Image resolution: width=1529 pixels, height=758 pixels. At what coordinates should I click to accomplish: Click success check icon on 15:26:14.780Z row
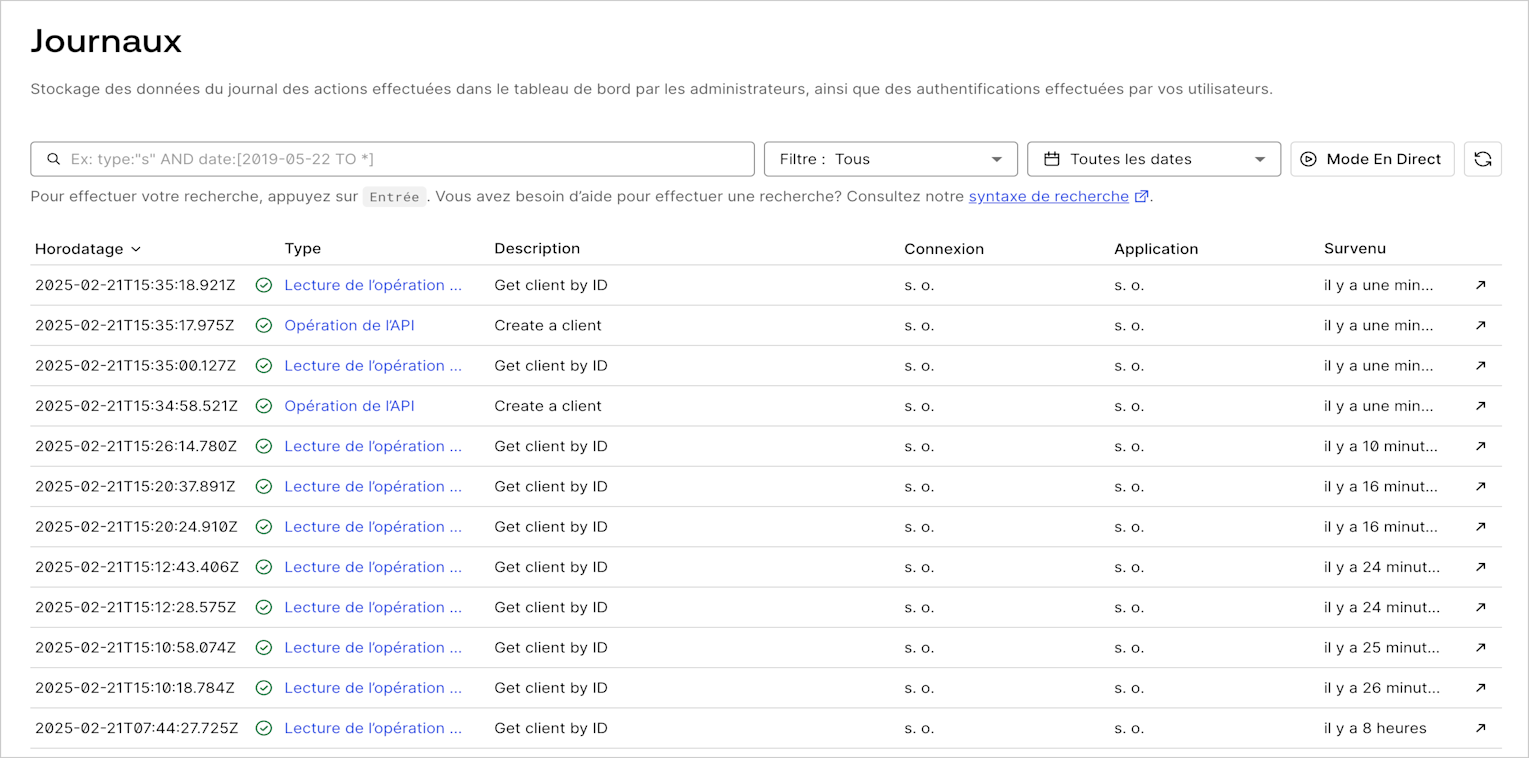(264, 446)
